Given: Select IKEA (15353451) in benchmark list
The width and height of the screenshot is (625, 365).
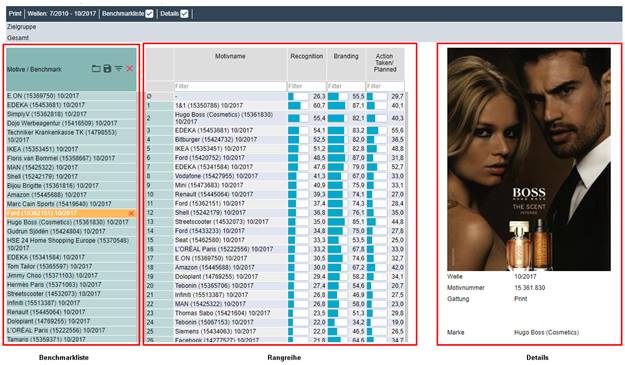Looking at the screenshot, I should coord(71,149).
